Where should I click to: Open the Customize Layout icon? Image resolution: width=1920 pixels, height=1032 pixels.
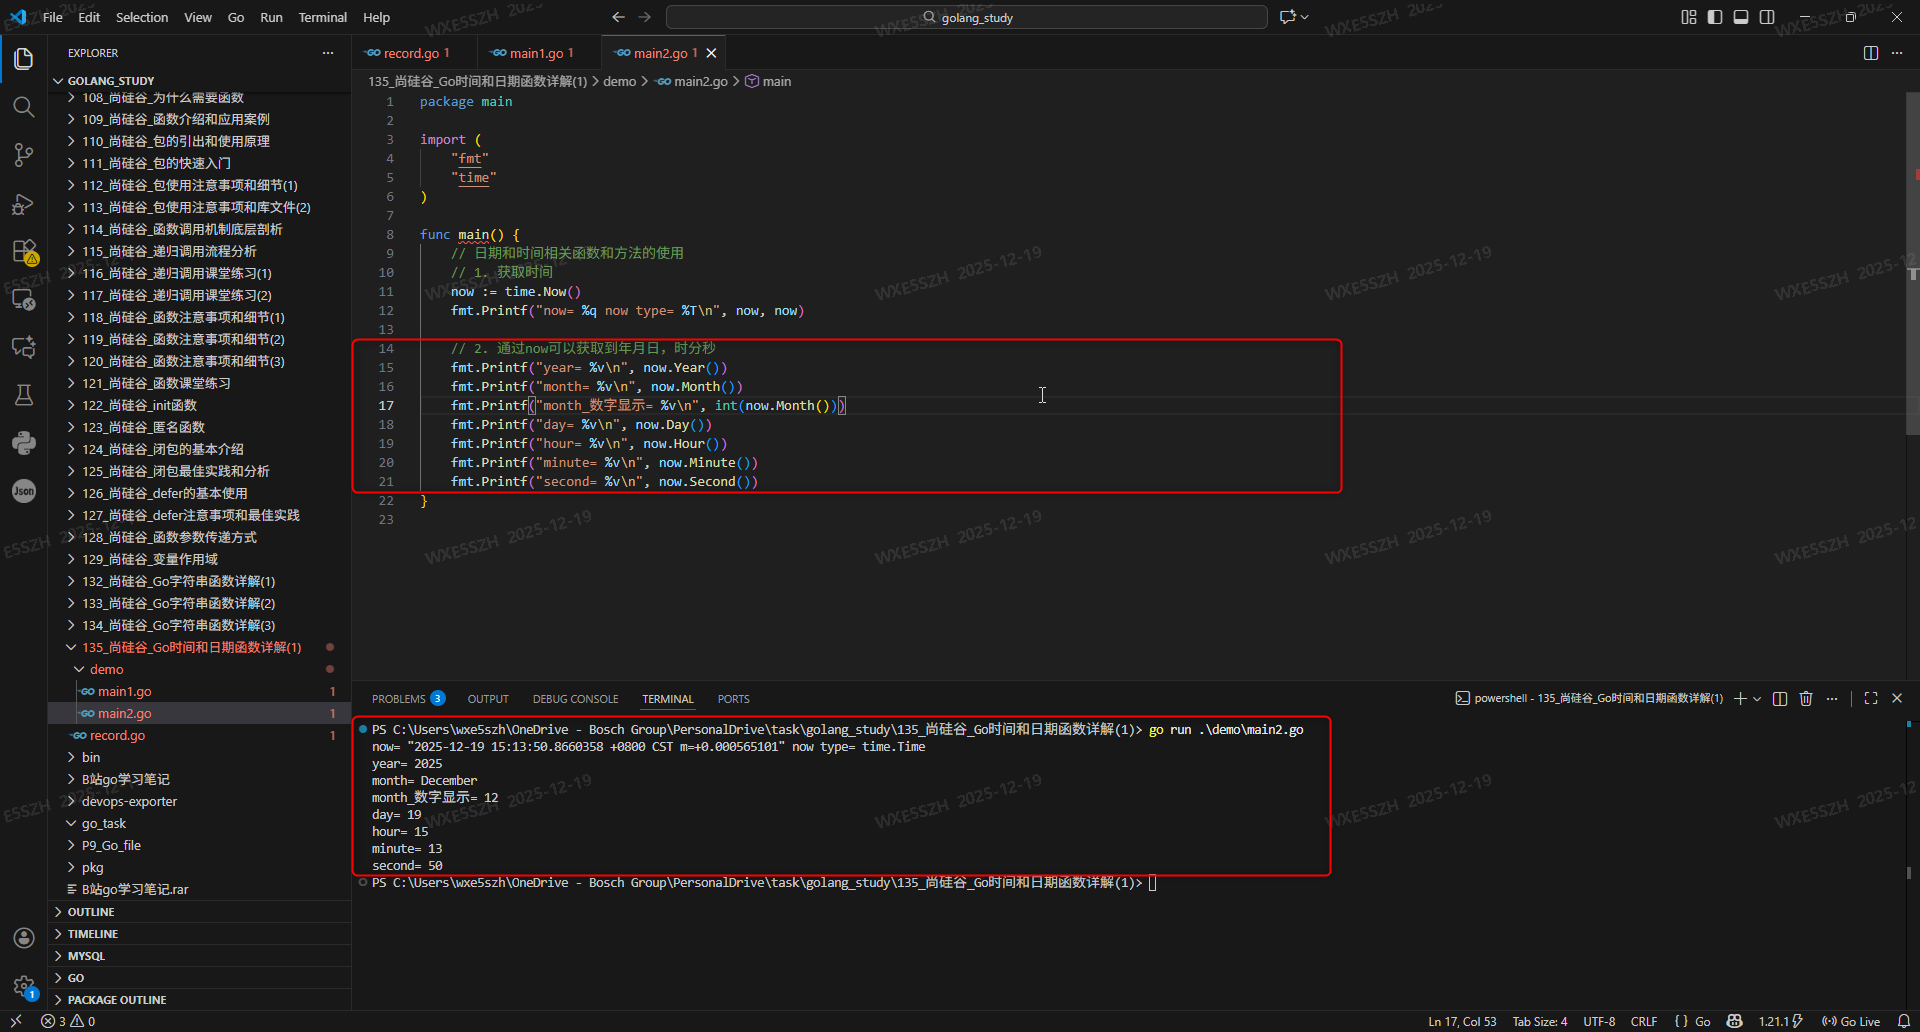point(1689,17)
